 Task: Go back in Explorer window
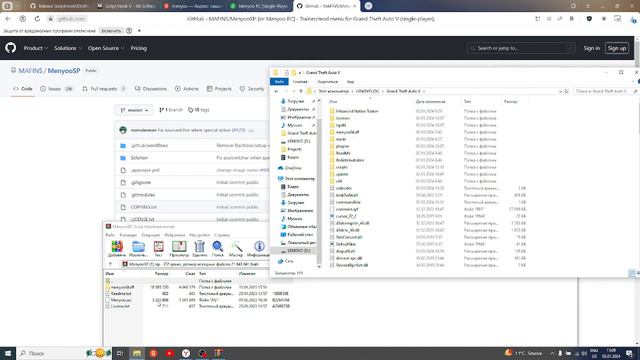click(x=276, y=91)
